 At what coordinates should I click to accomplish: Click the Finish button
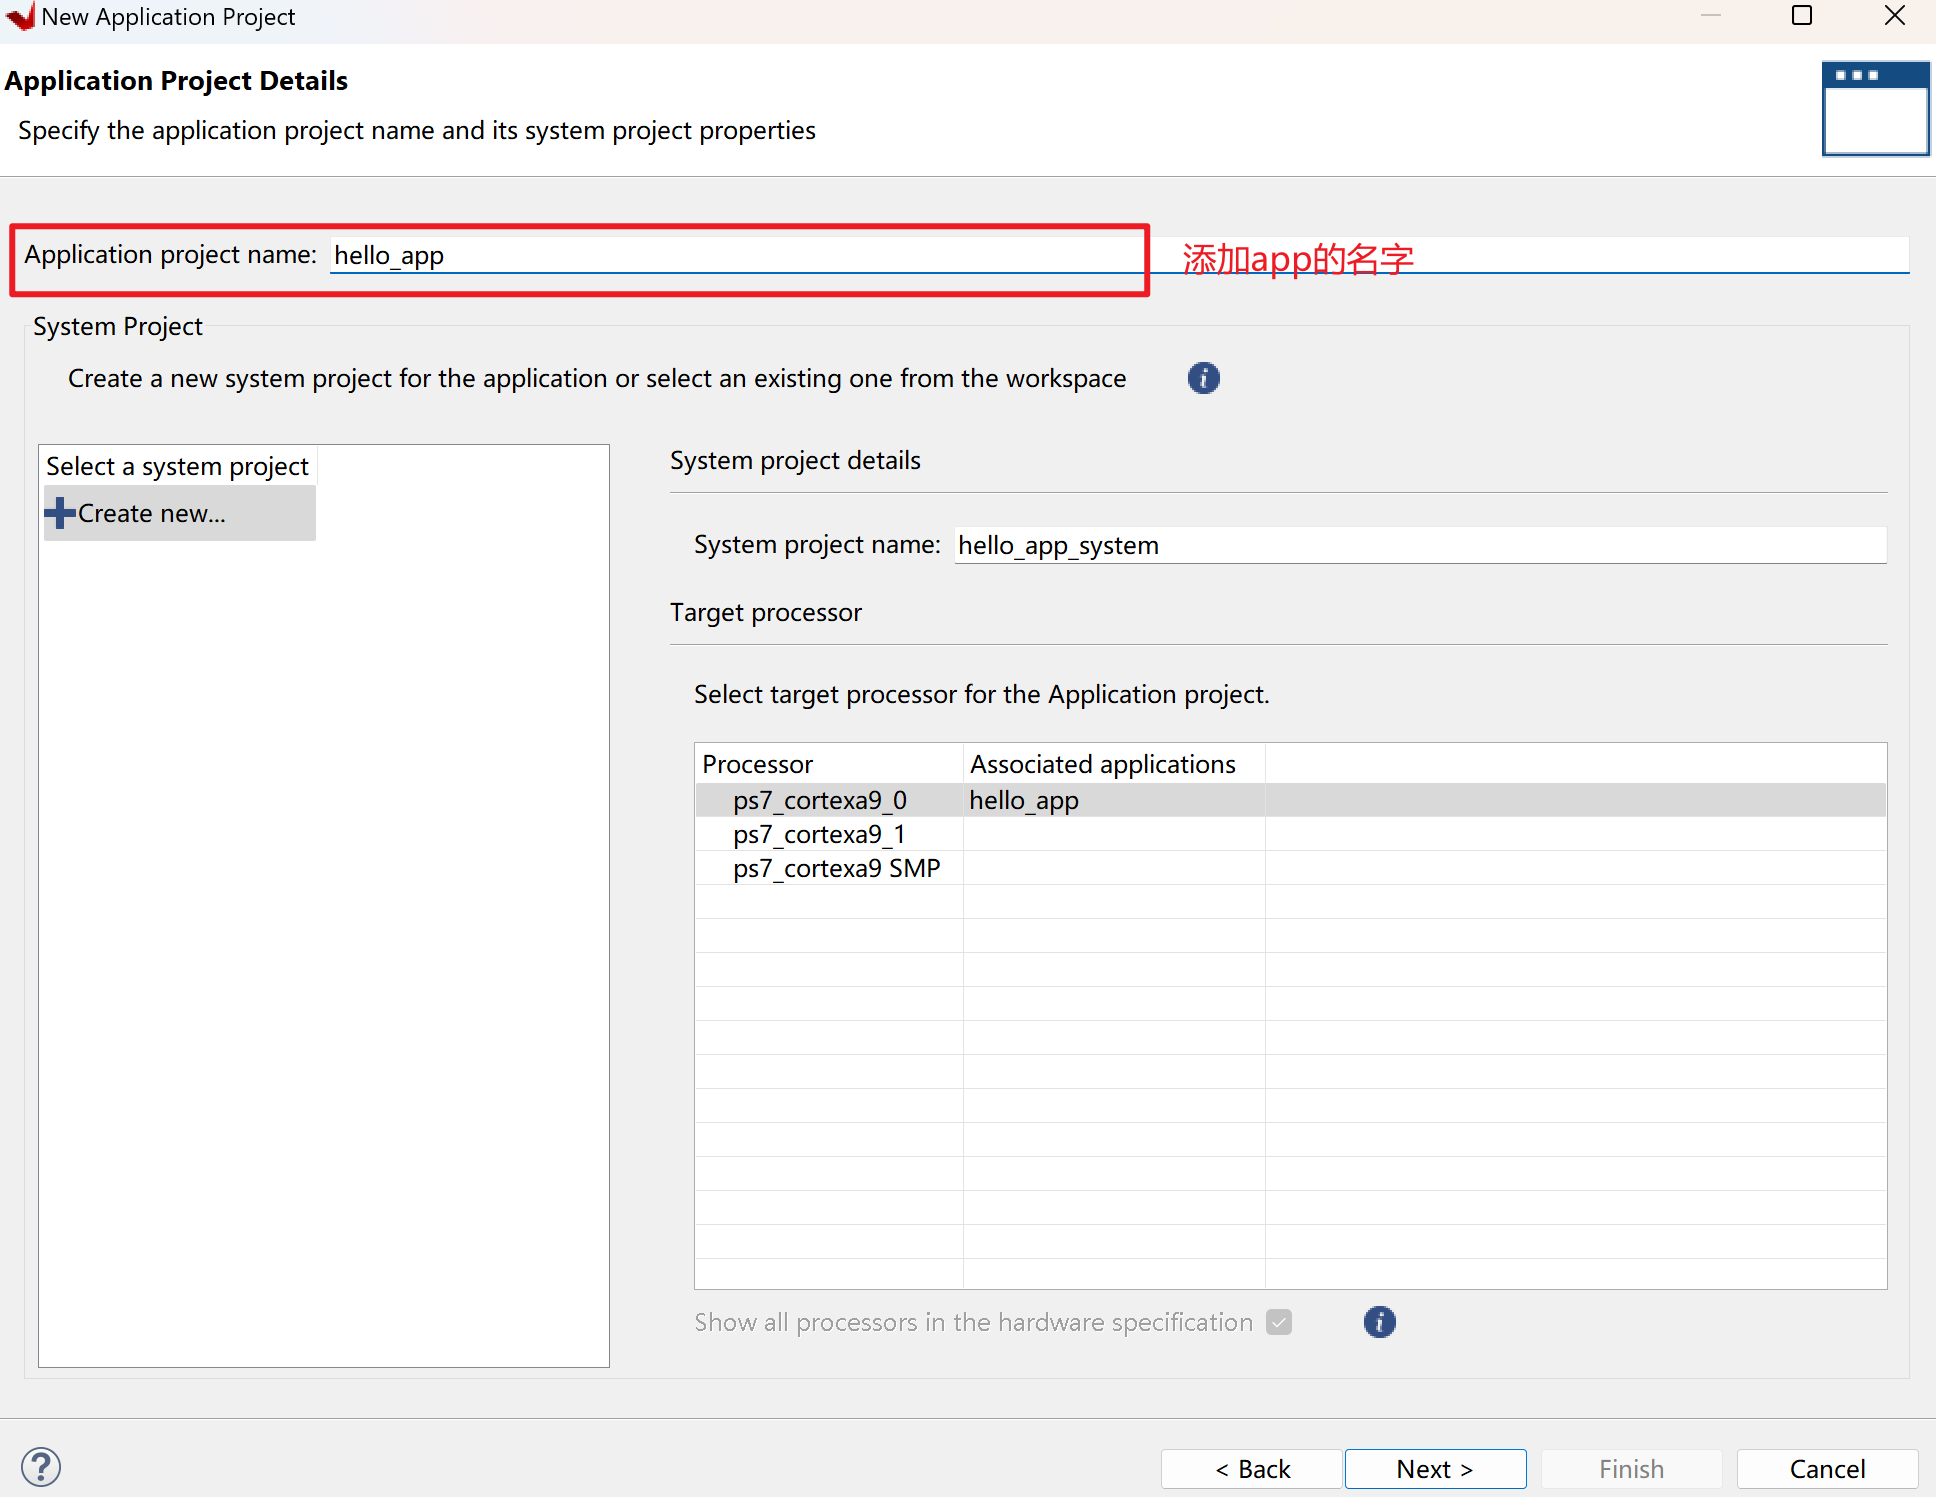[x=1631, y=1469]
